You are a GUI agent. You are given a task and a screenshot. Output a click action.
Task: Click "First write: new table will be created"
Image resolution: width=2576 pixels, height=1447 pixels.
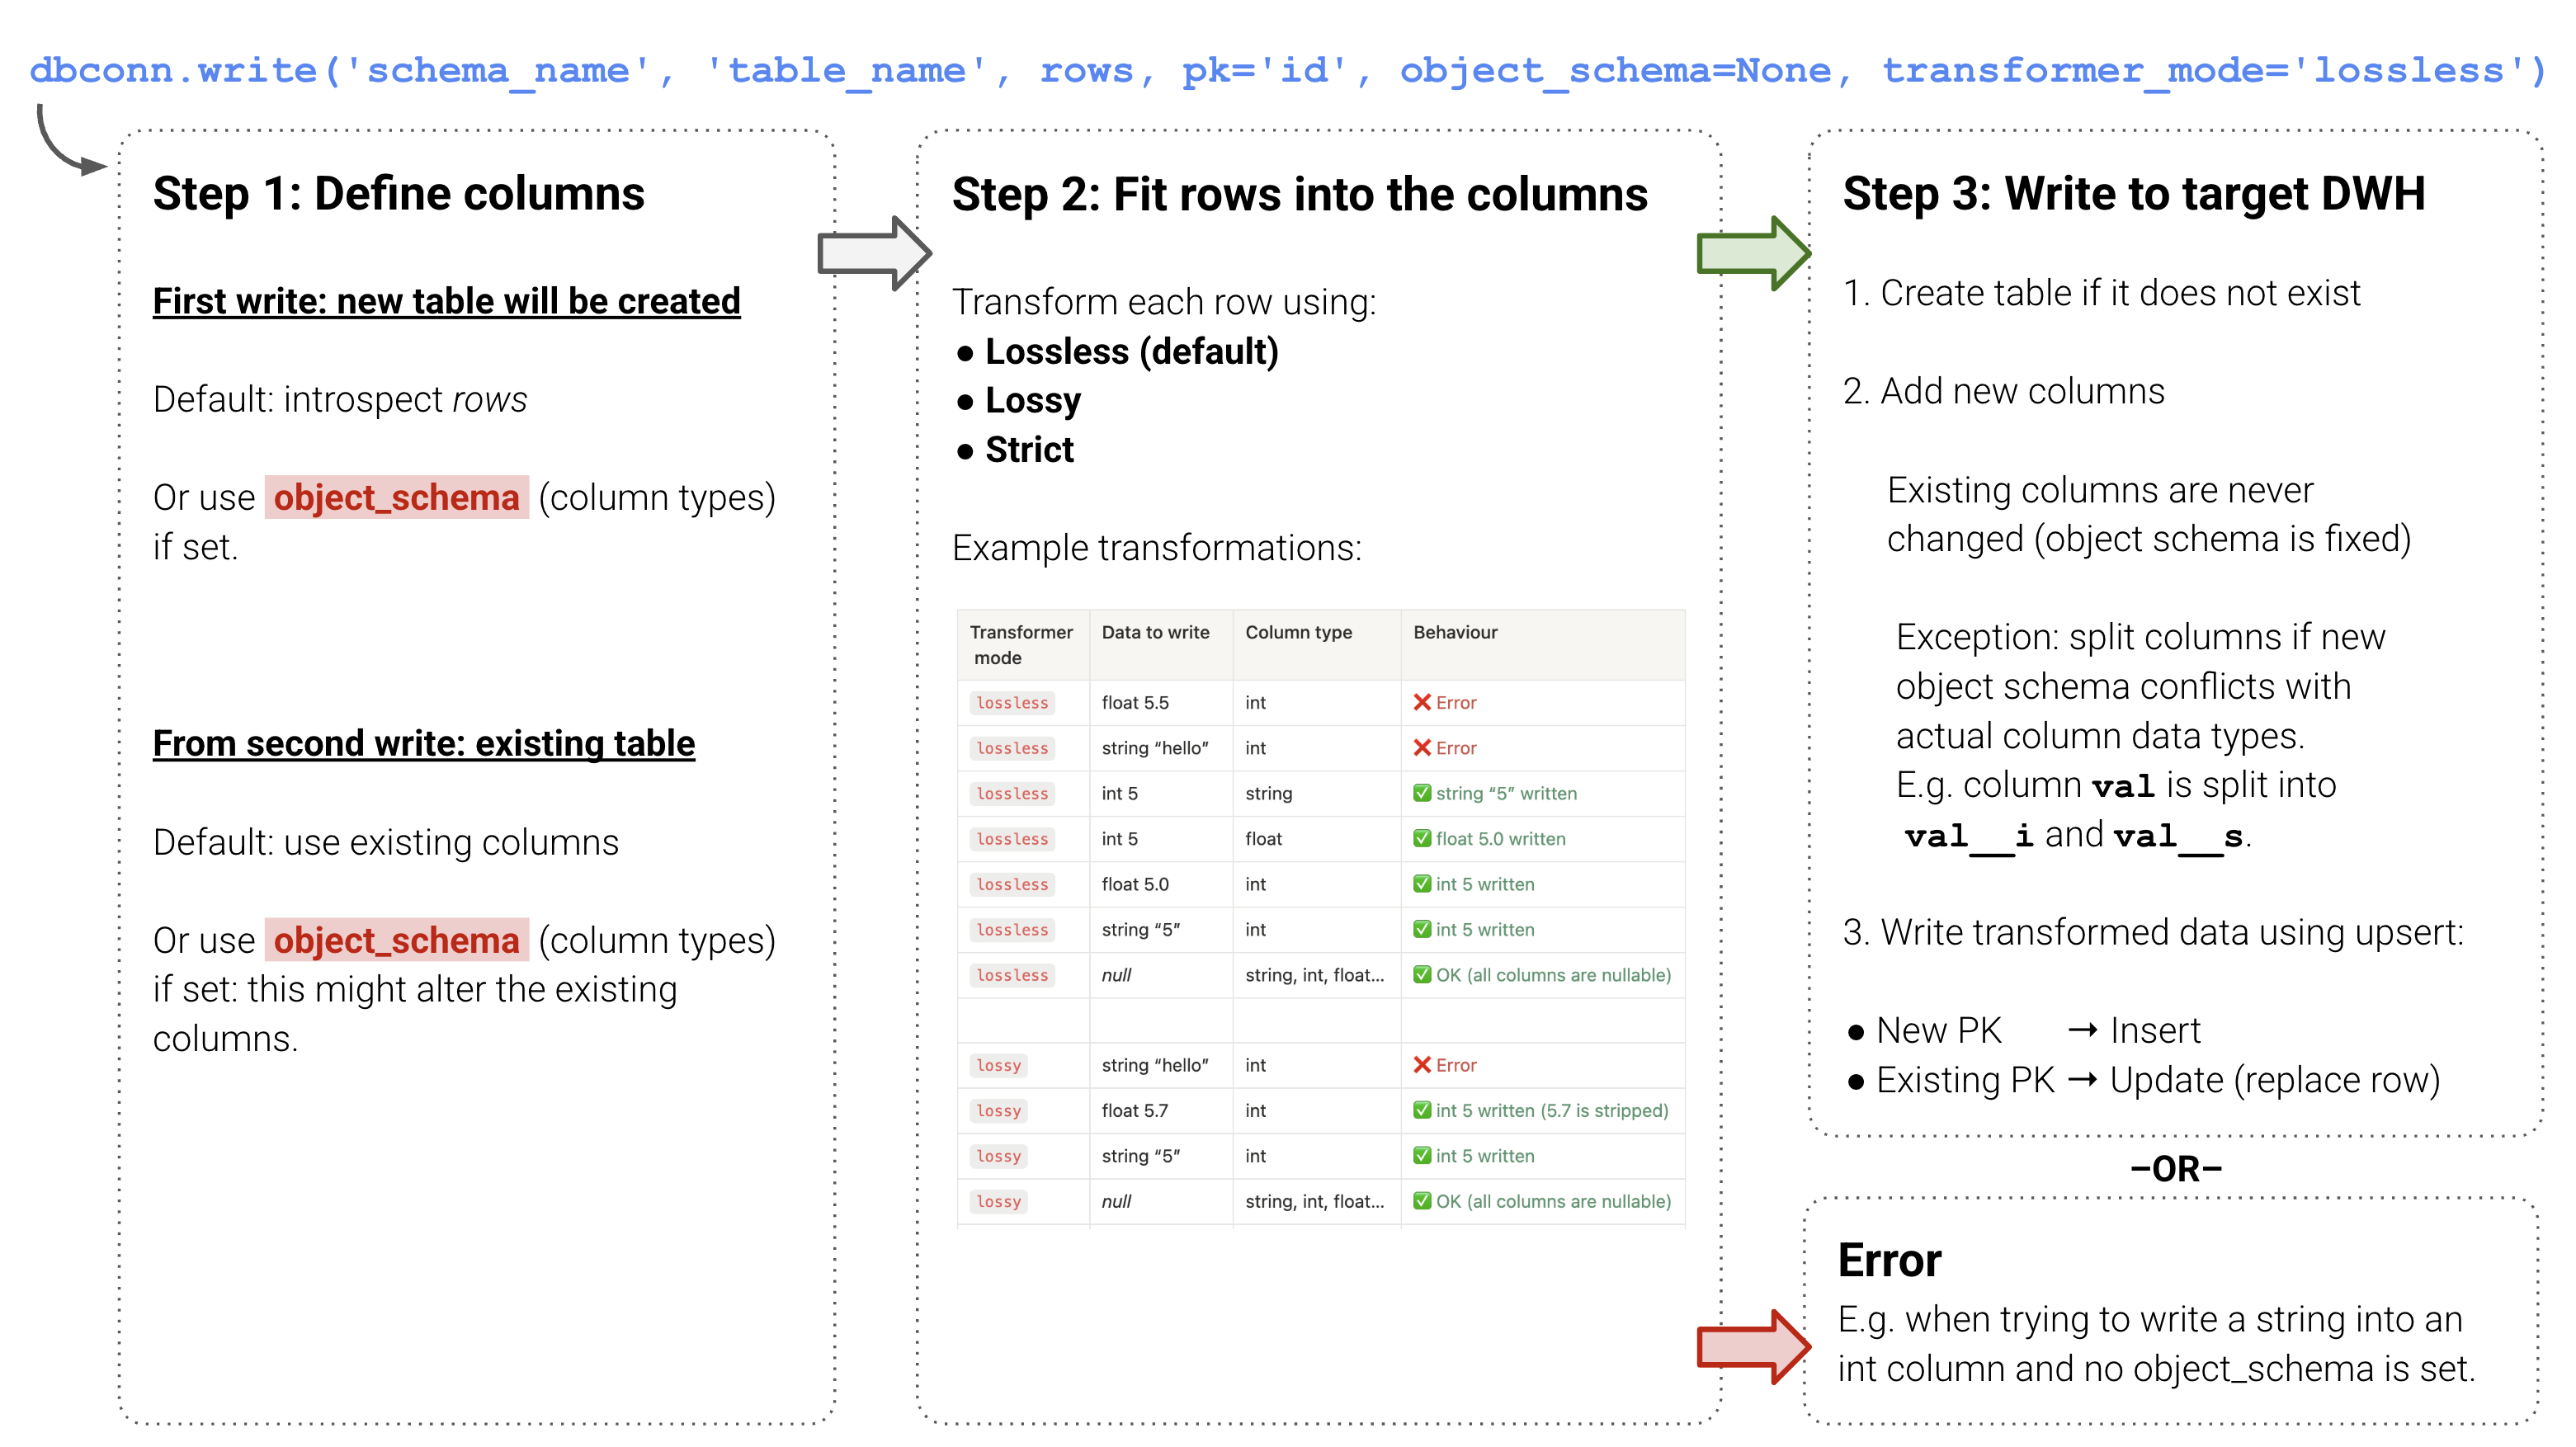point(446,301)
